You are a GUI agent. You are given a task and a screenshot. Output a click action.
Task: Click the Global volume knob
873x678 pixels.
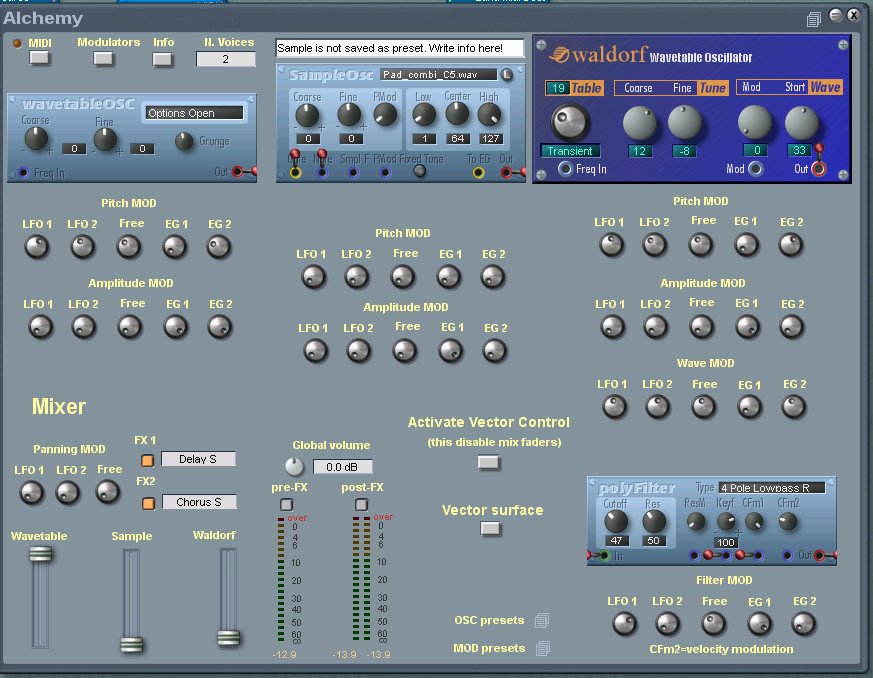pyautogui.click(x=295, y=466)
